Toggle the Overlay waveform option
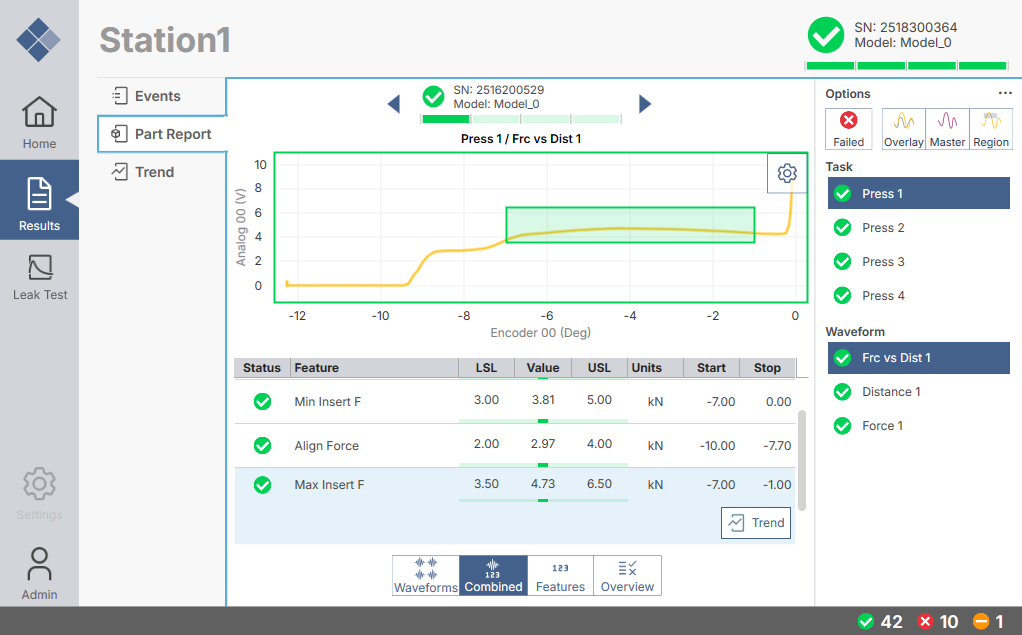1022x635 pixels. click(x=903, y=129)
